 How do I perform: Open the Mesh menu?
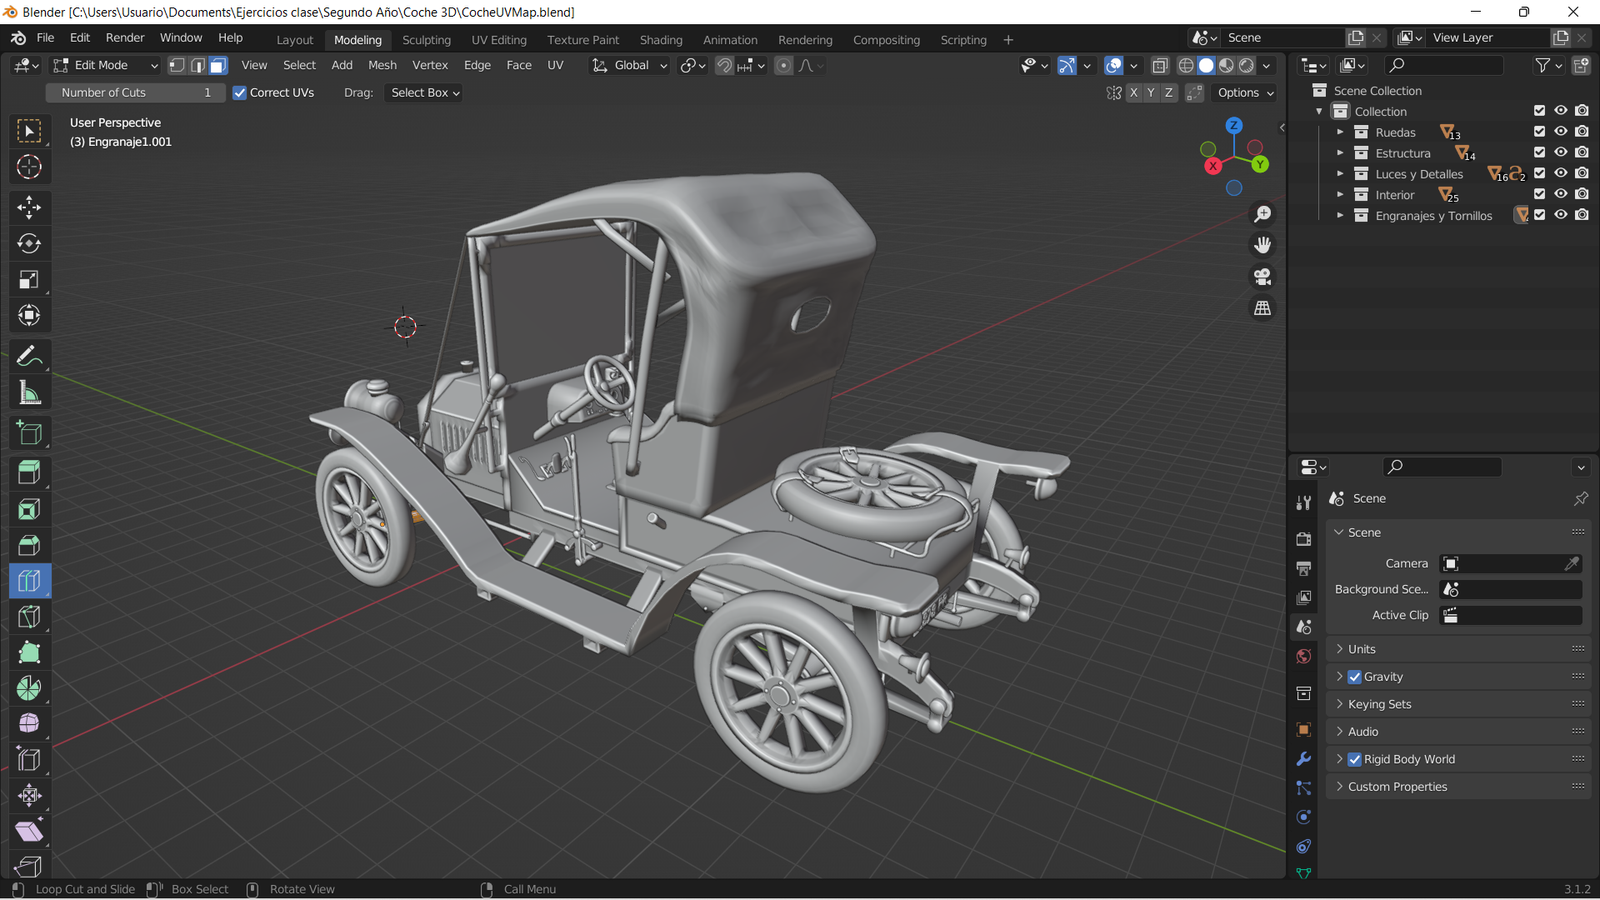click(x=382, y=66)
